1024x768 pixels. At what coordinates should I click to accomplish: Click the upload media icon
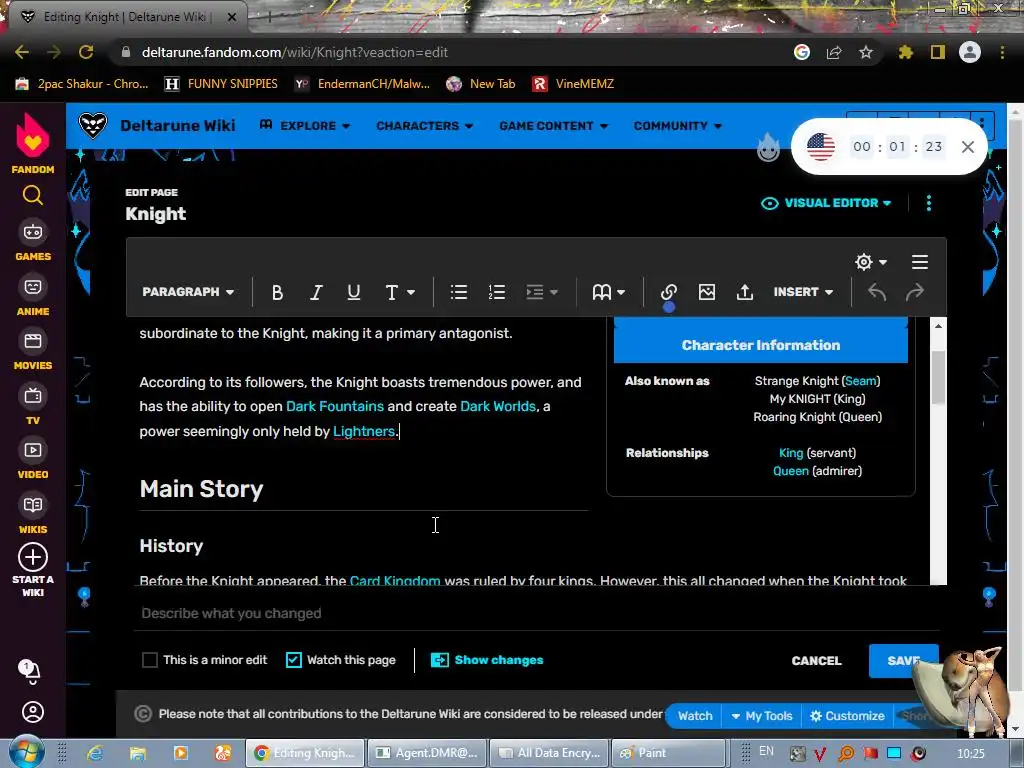click(x=744, y=293)
